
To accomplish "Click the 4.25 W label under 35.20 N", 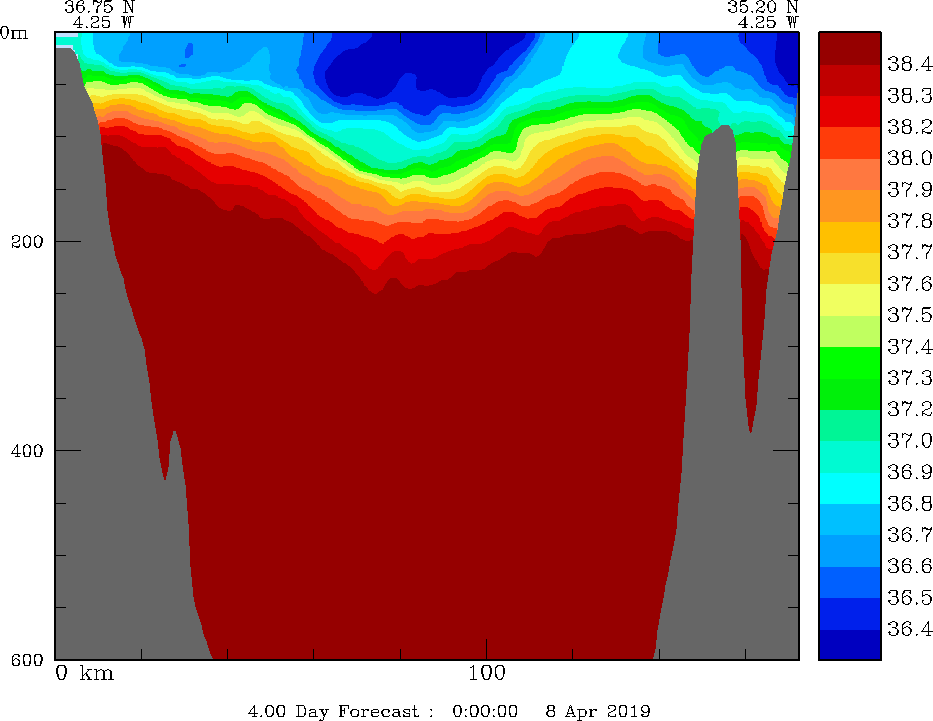I will (768, 22).
